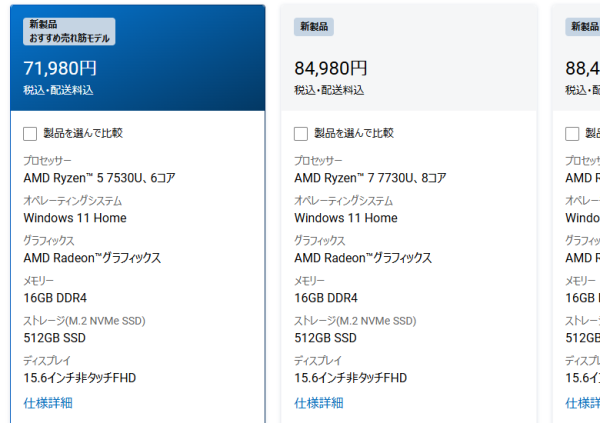Click 16GB DDR4 on the 84,980円 card
This screenshot has width=600, height=423.
click(x=326, y=298)
